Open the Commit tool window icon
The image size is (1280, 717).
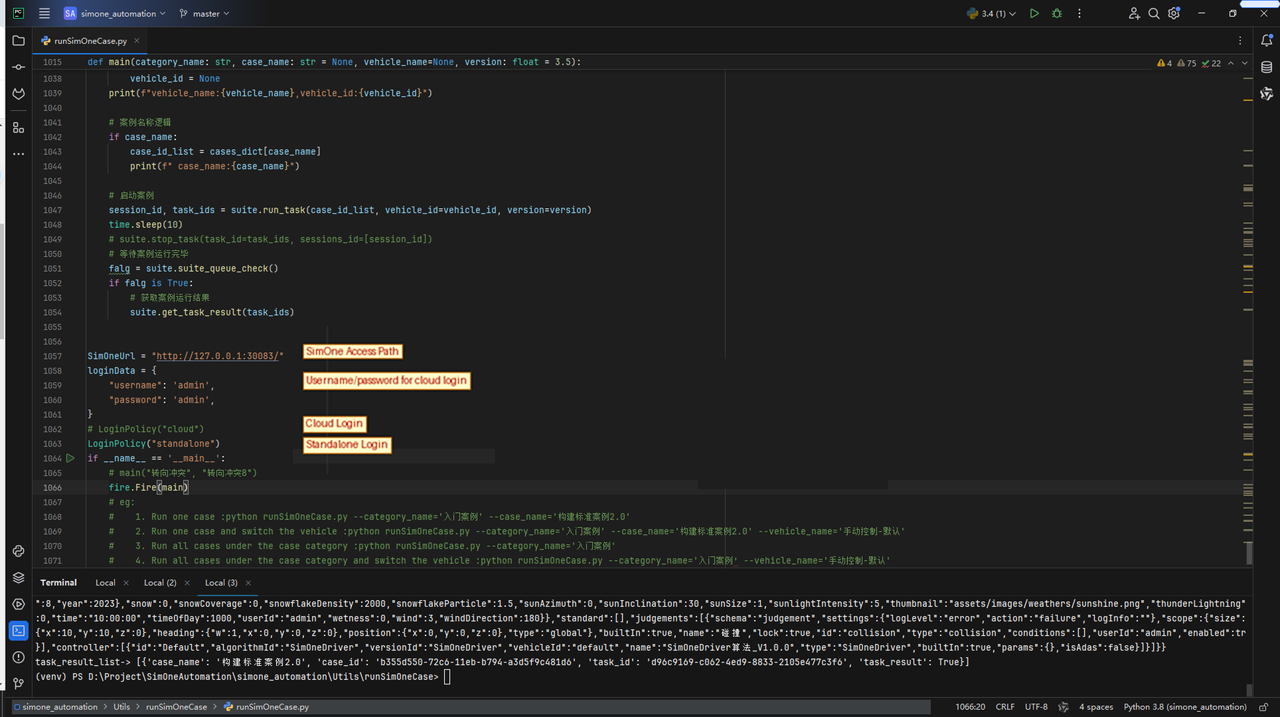18,67
